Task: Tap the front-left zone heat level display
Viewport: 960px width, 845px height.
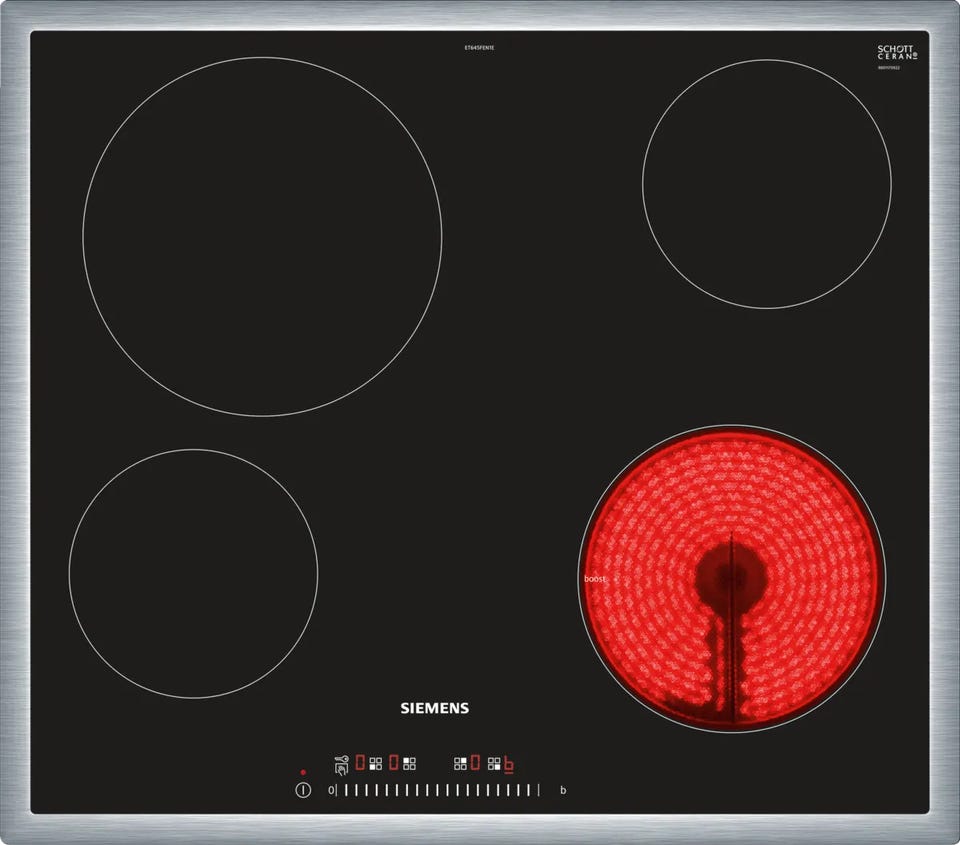Action: click(360, 763)
